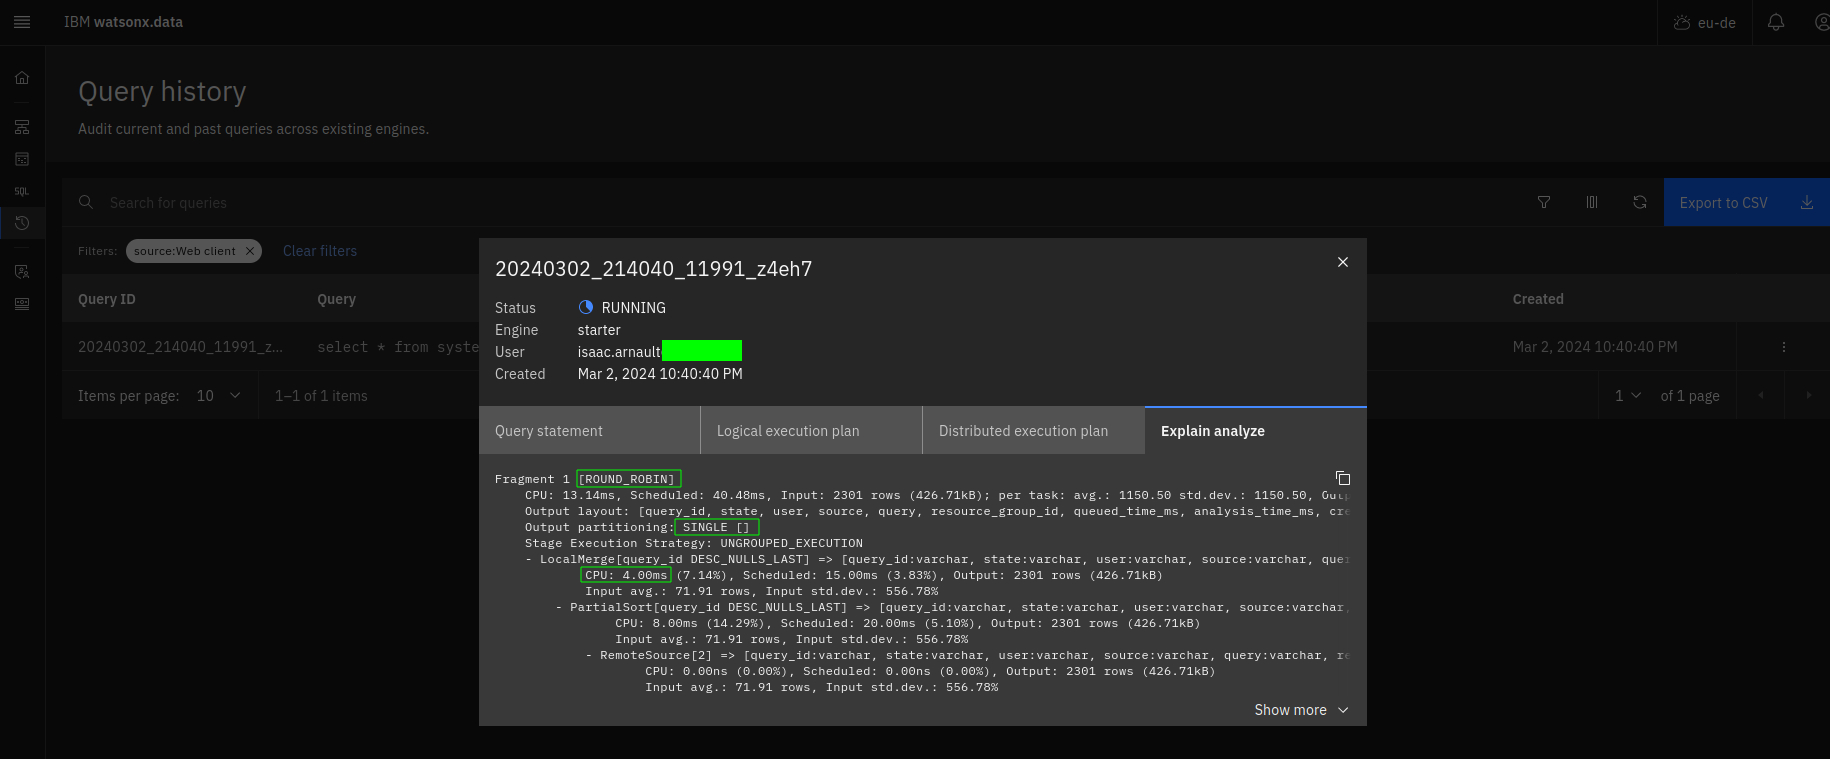The height and width of the screenshot is (759, 1830).
Task: Select the Explain analyze tab
Action: click(x=1255, y=431)
